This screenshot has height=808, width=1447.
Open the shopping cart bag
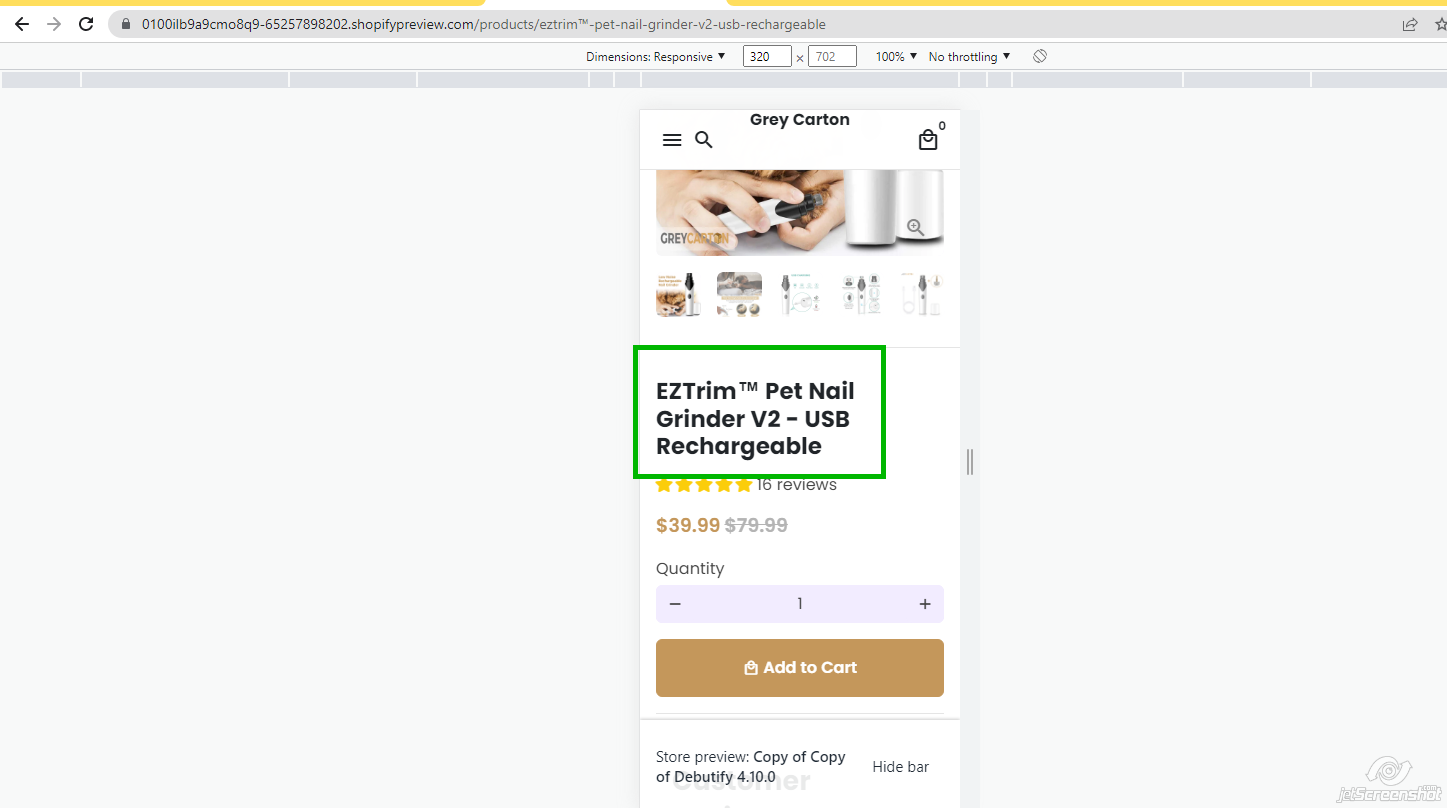(x=929, y=140)
